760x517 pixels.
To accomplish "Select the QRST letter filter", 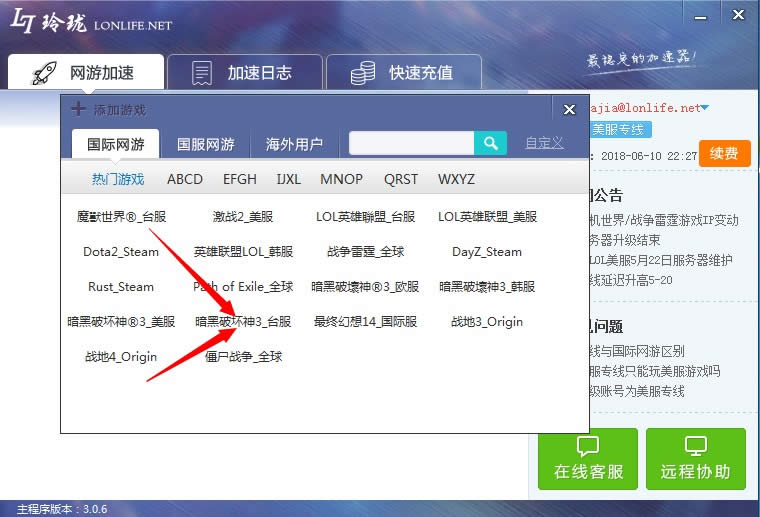I will click(x=400, y=179).
